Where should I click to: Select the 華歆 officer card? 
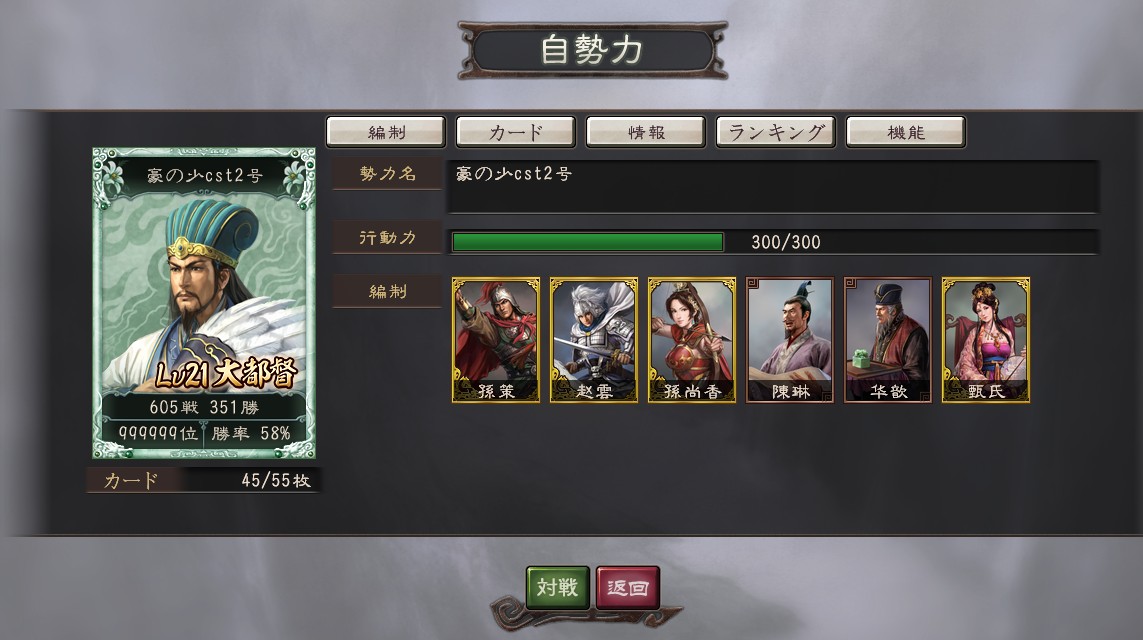(888, 340)
